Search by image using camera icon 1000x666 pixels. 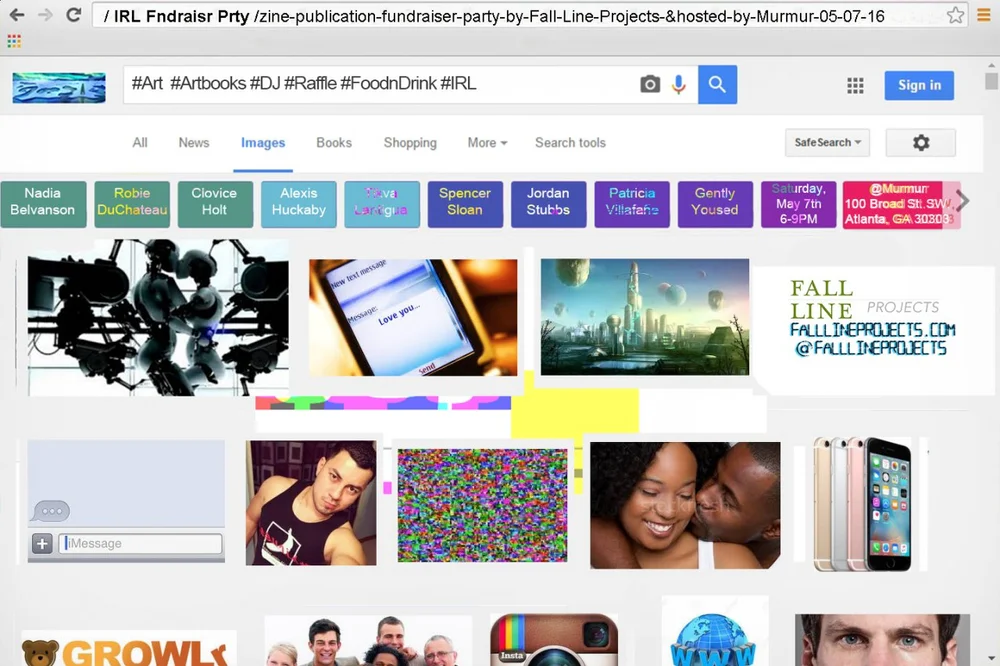point(650,84)
